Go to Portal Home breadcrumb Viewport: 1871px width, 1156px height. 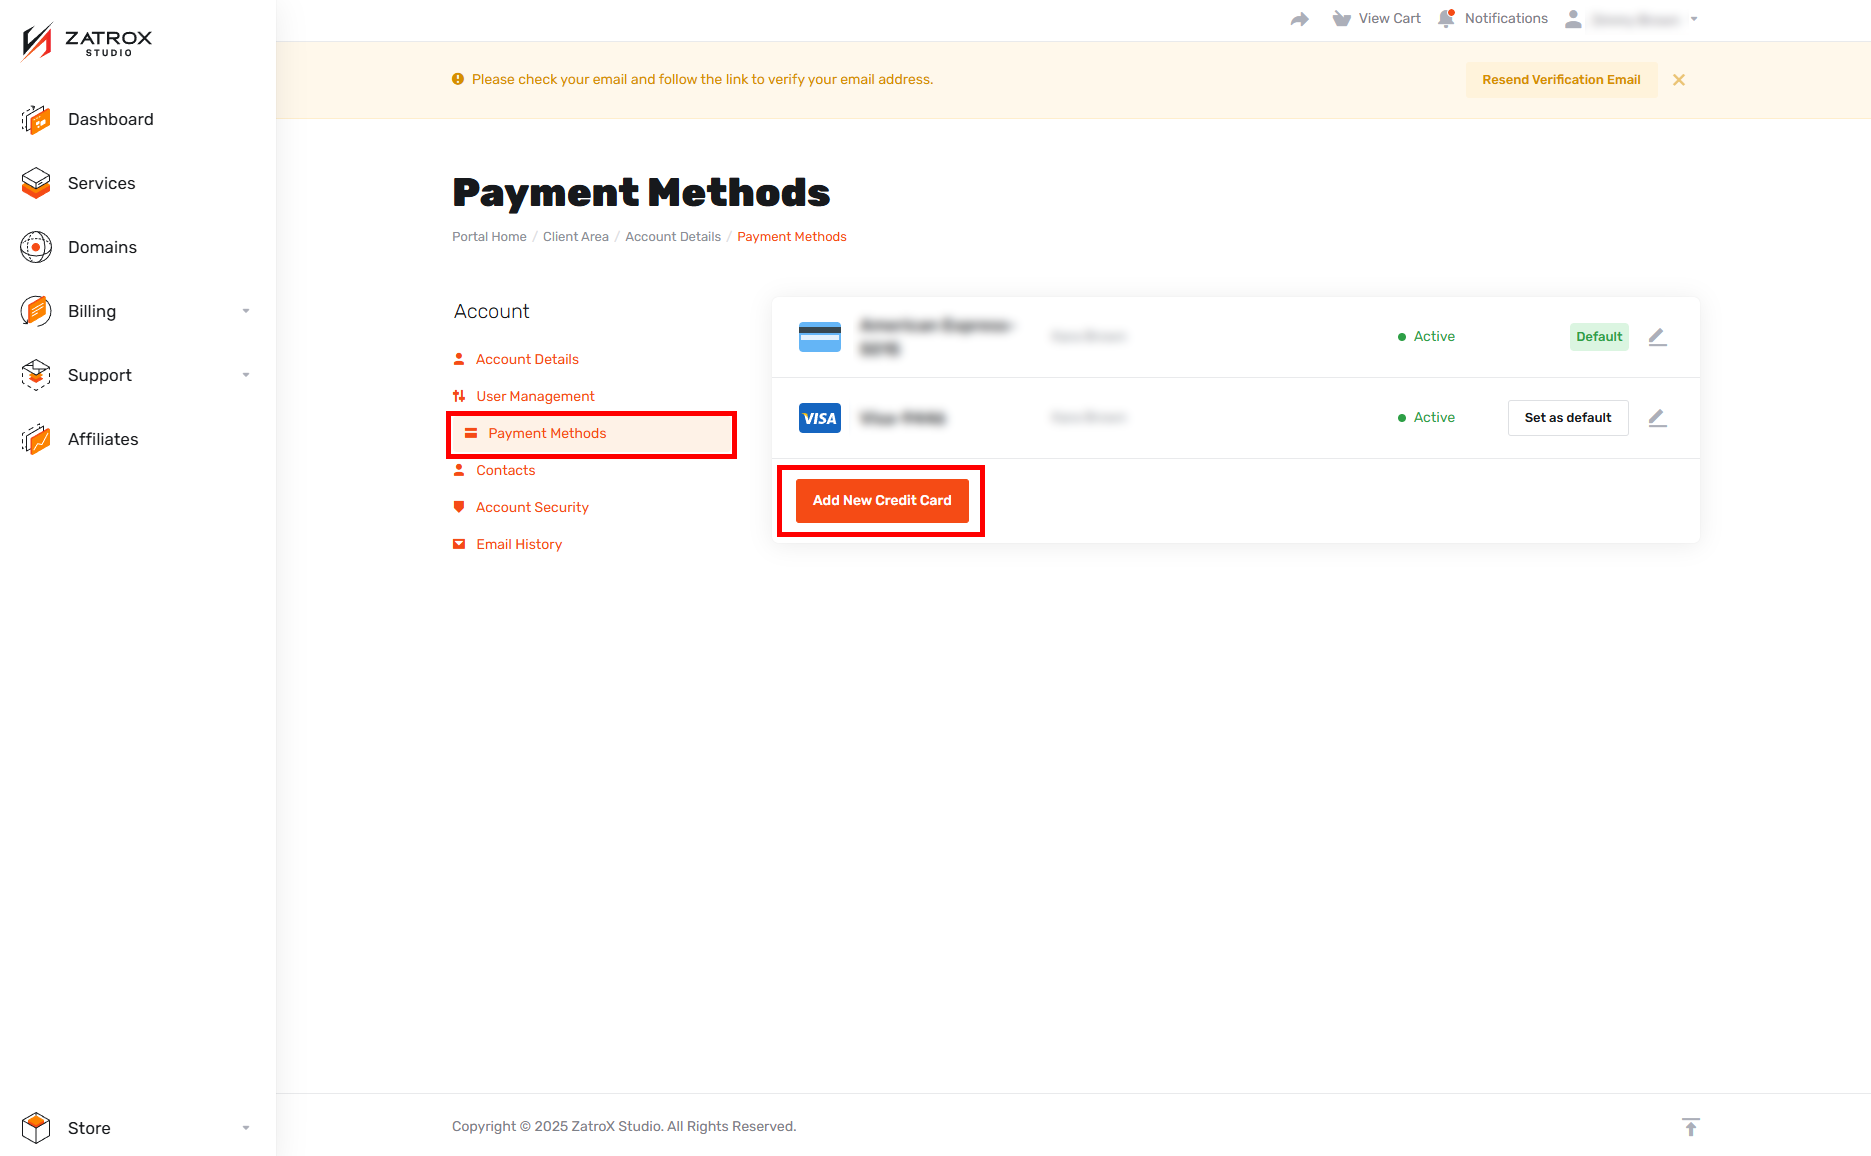(x=489, y=237)
